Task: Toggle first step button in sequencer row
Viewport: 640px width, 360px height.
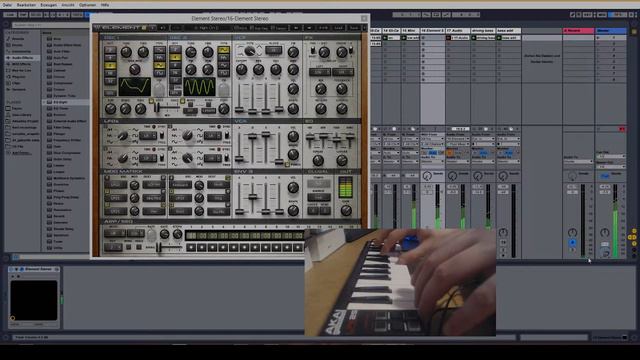Action: 191,247
